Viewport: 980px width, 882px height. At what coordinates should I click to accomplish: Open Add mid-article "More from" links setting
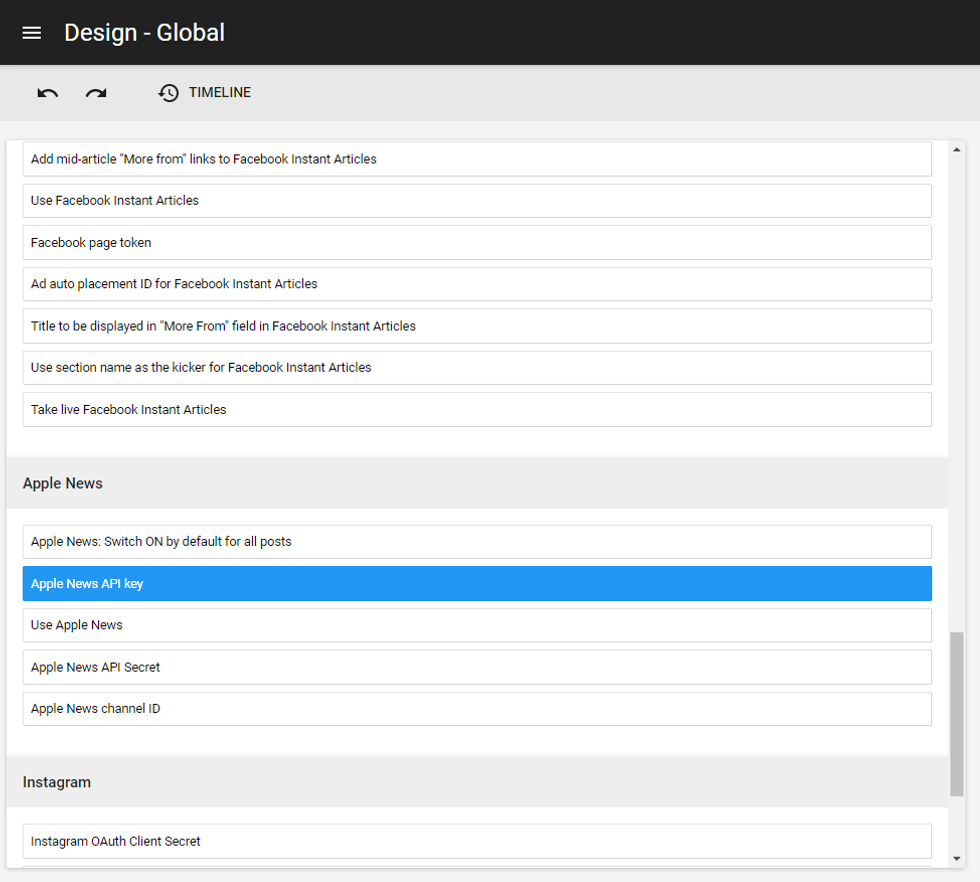(477, 159)
